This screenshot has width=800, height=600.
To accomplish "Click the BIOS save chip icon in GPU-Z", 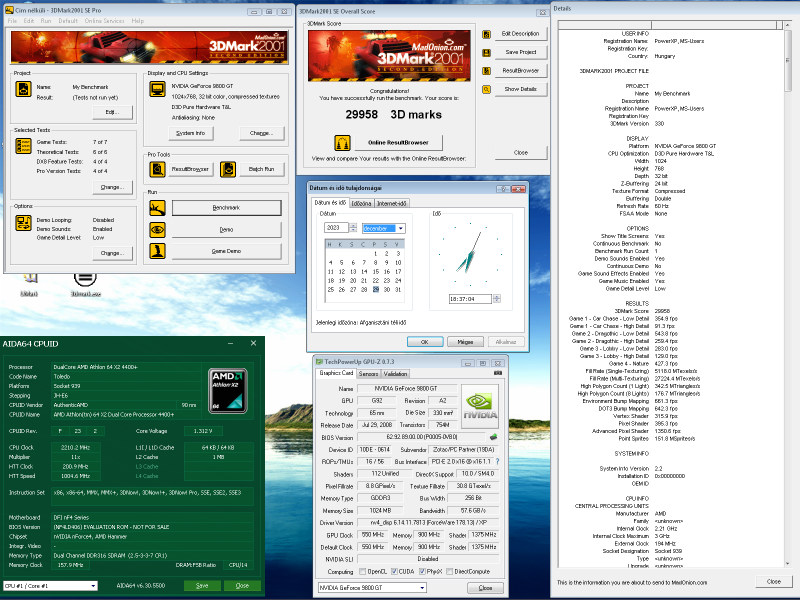I will pos(493,437).
